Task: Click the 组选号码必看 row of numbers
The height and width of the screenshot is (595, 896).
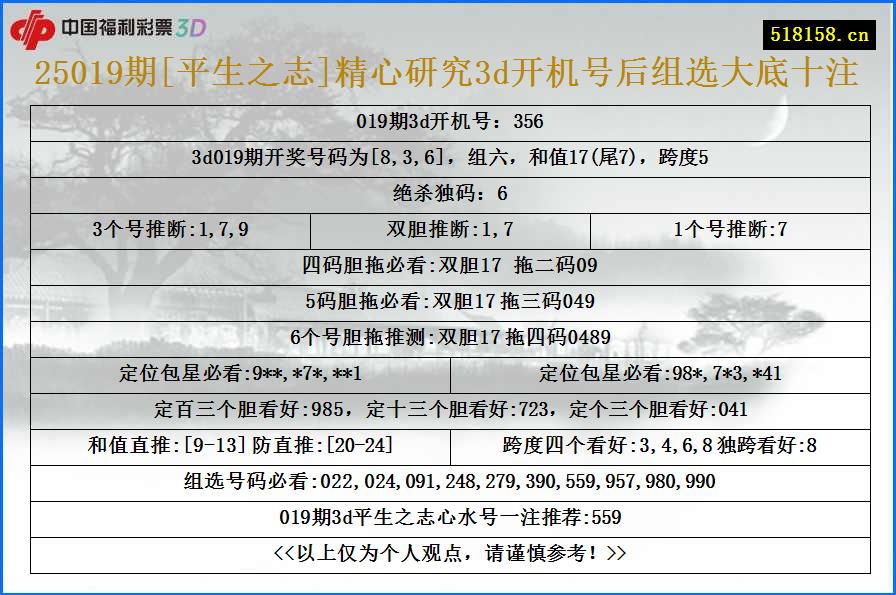Action: [x=448, y=482]
